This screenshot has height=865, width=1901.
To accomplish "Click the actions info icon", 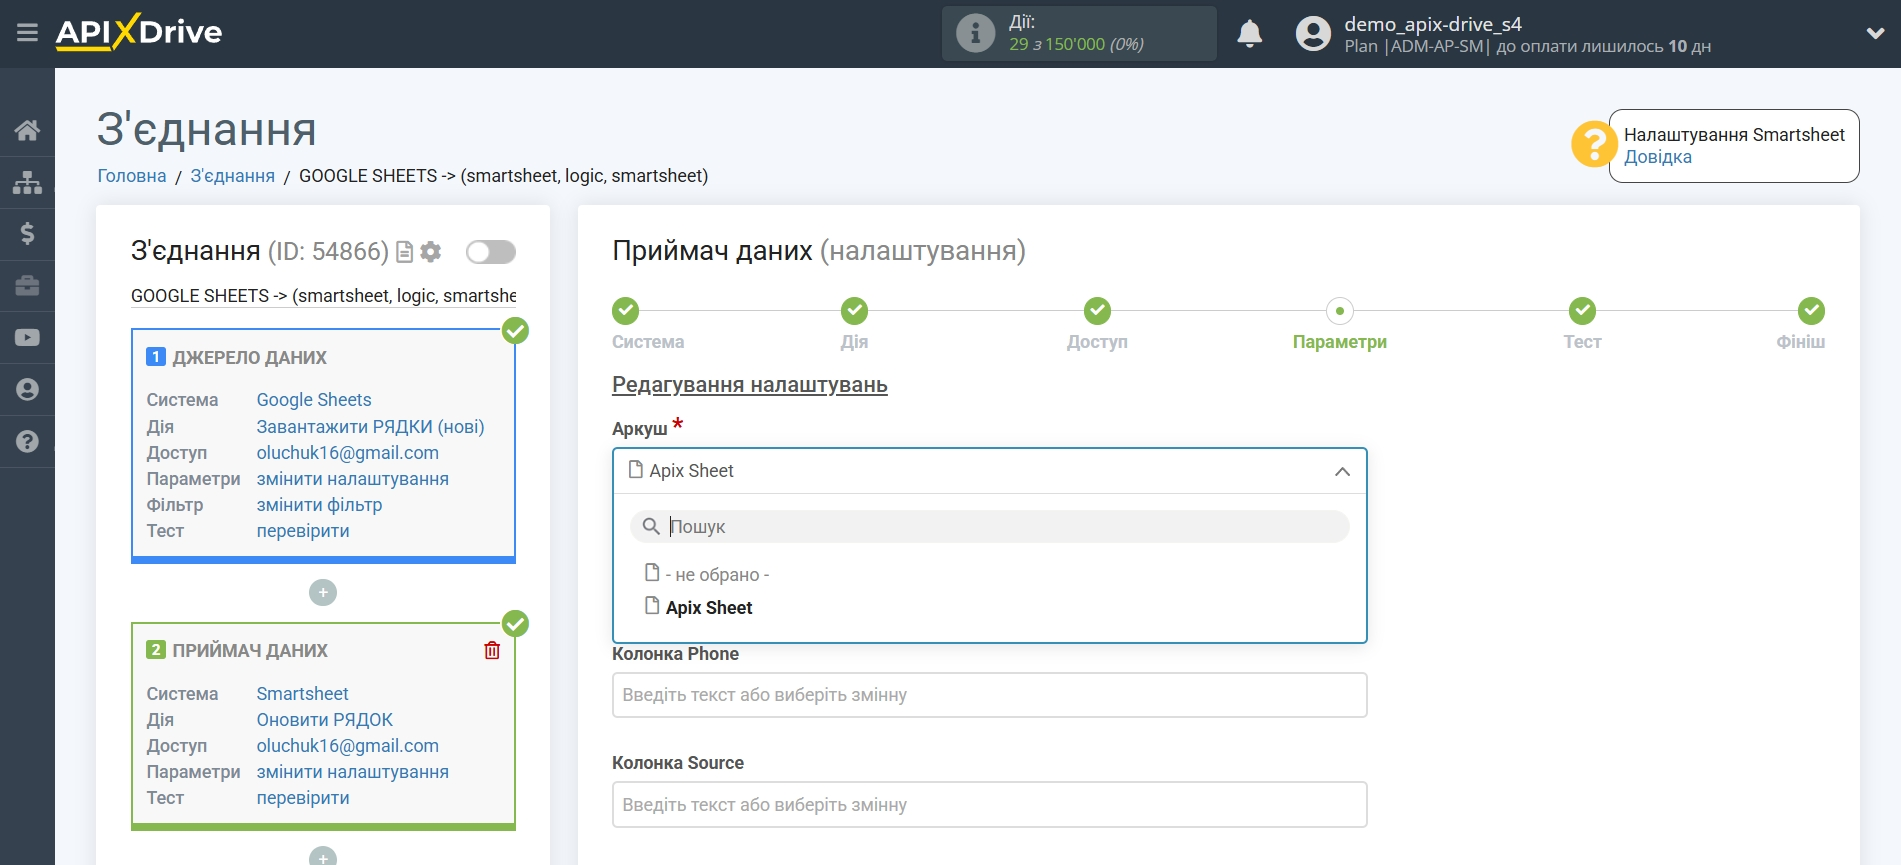I will click(x=975, y=33).
